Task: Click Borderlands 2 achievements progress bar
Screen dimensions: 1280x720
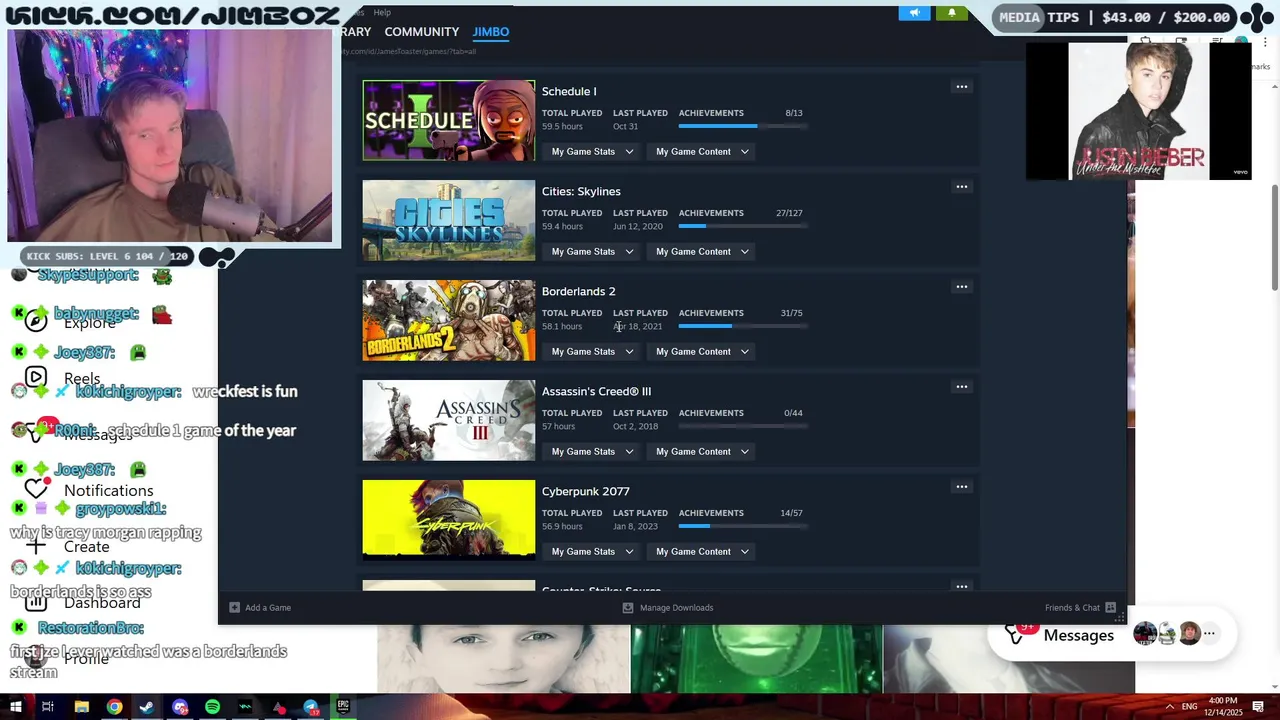Action: pyautogui.click(x=742, y=326)
